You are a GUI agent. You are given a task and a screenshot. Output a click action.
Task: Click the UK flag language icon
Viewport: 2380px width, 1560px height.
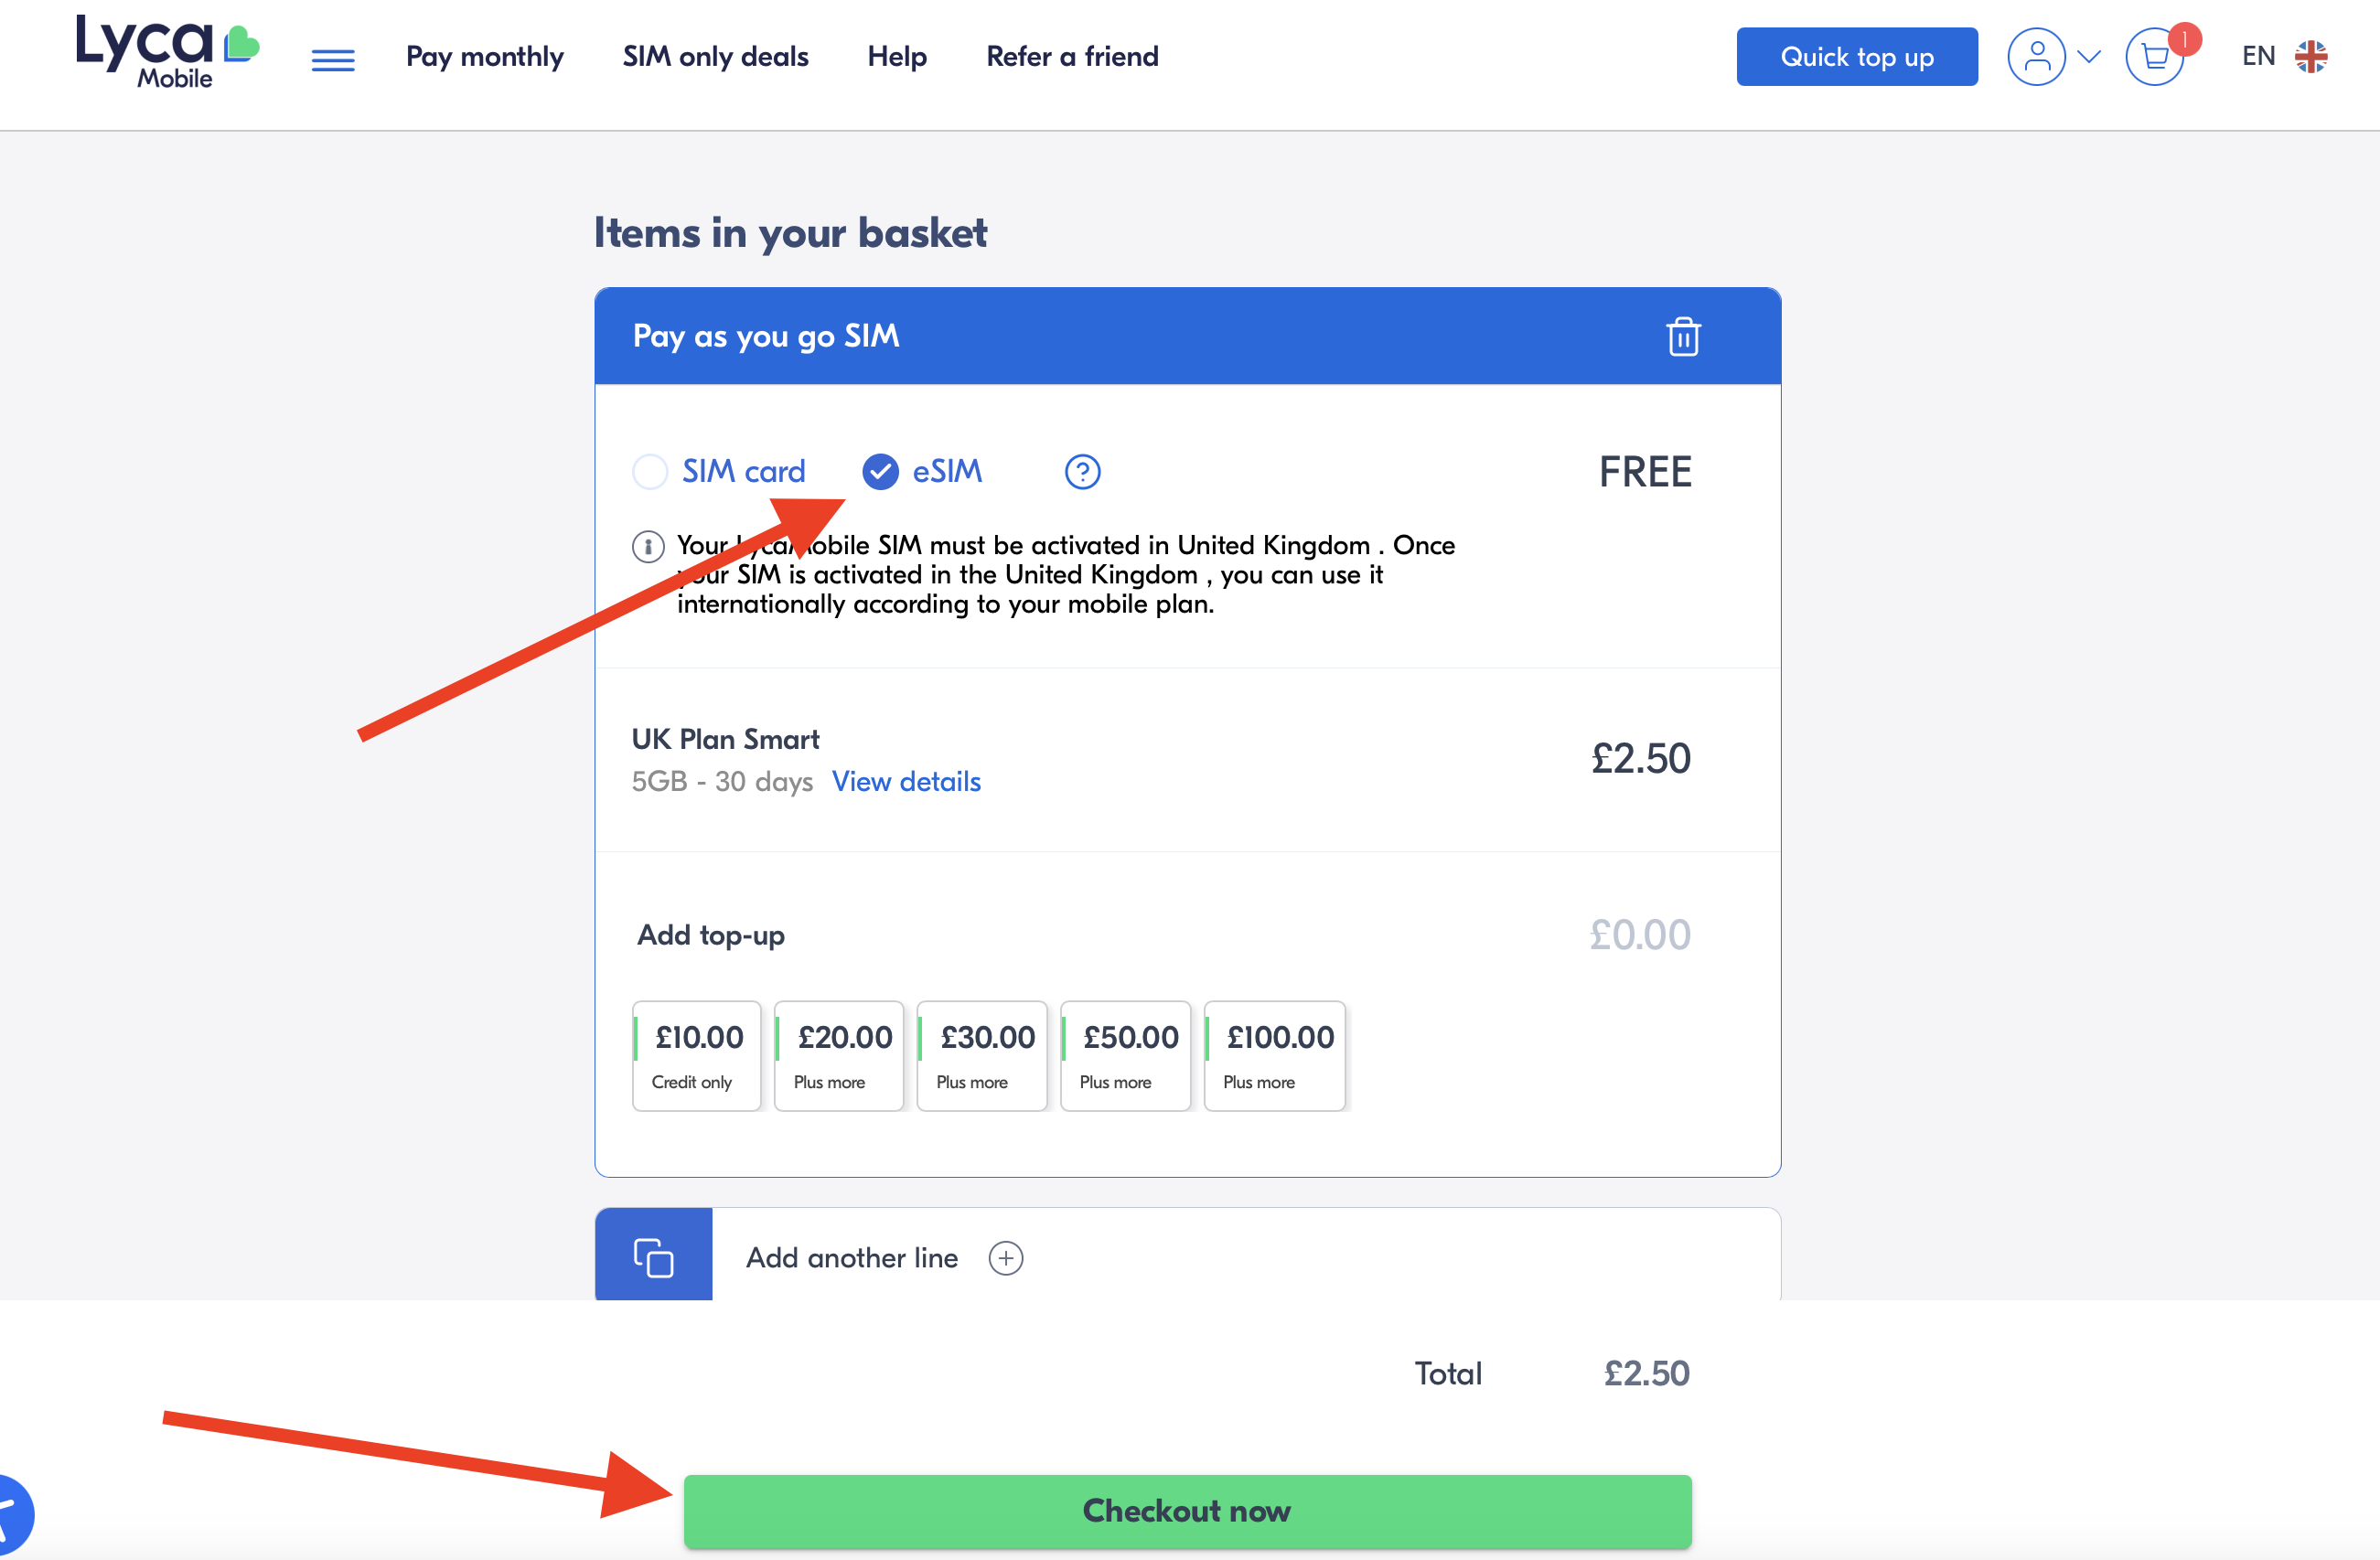2311,57
